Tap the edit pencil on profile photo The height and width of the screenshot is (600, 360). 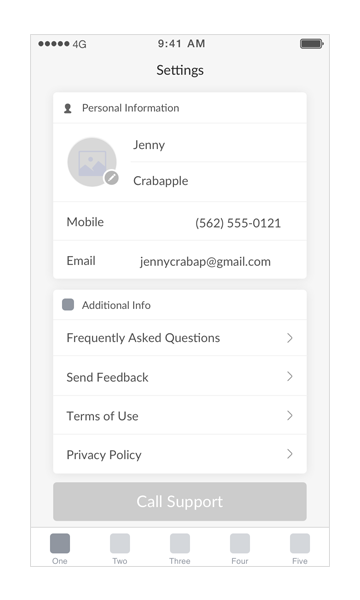click(x=112, y=178)
